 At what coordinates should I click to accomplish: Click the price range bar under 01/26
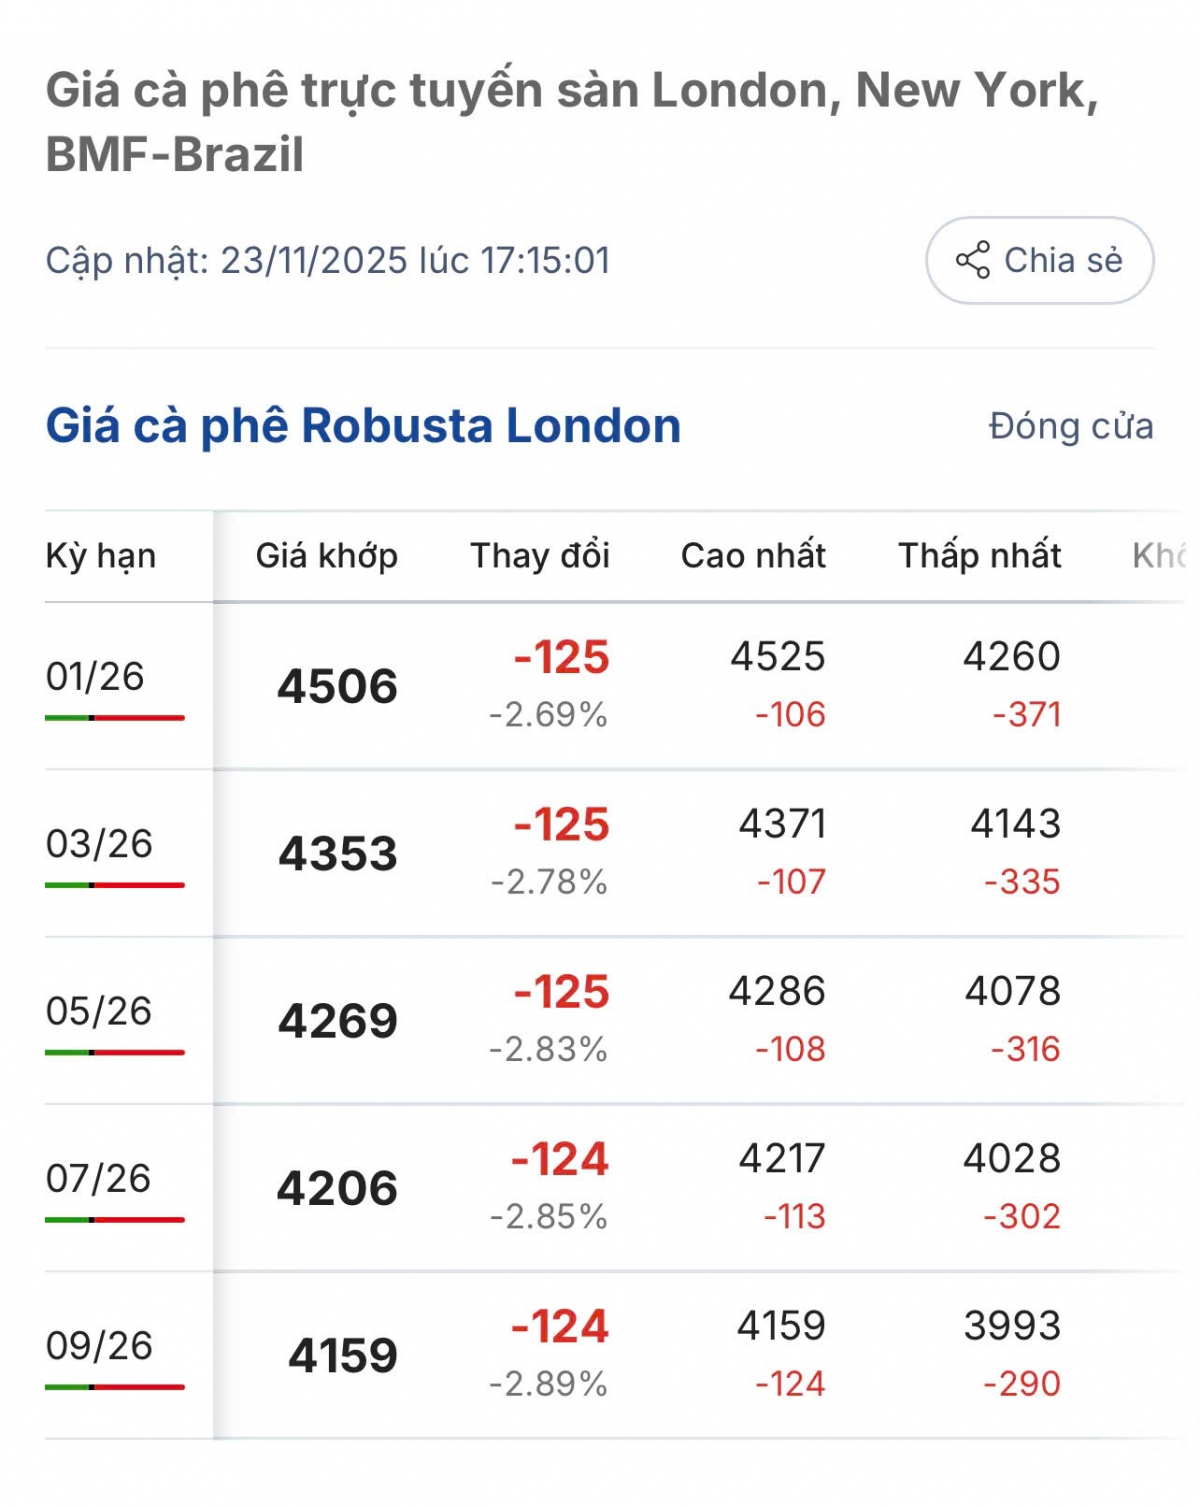pyautogui.click(x=115, y=718)
